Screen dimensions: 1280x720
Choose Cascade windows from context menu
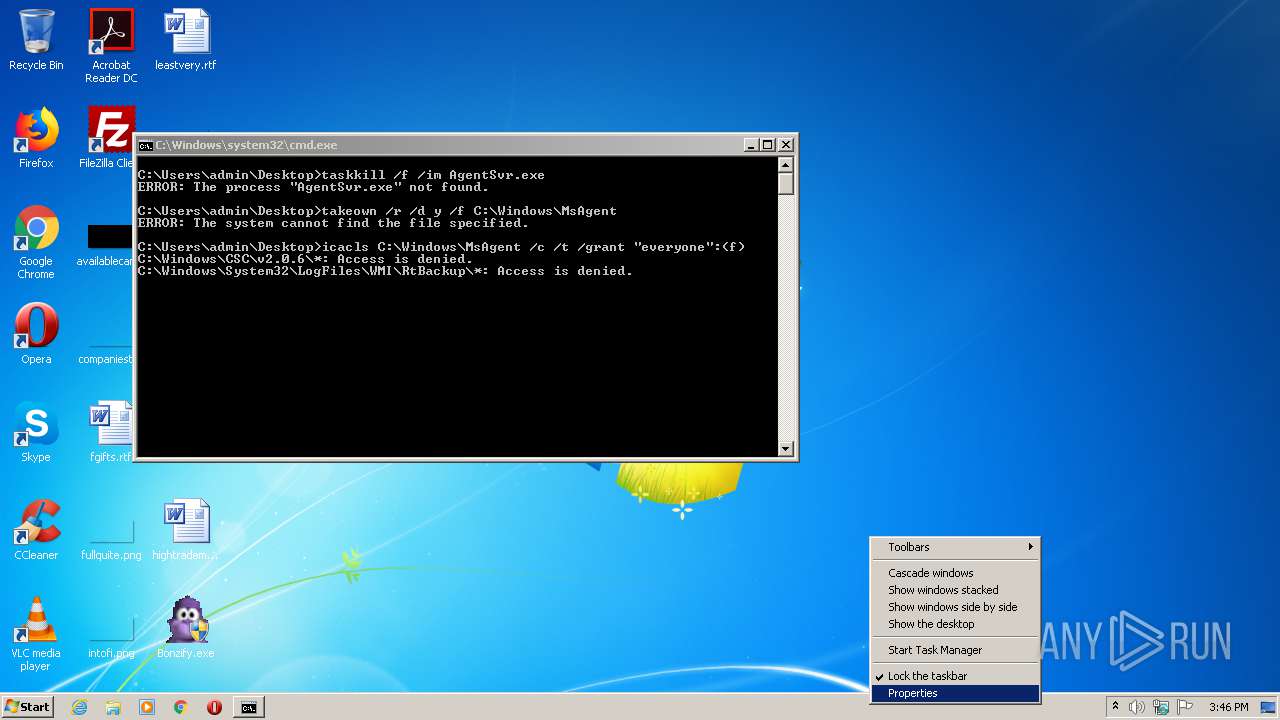(x=955, y=573)
